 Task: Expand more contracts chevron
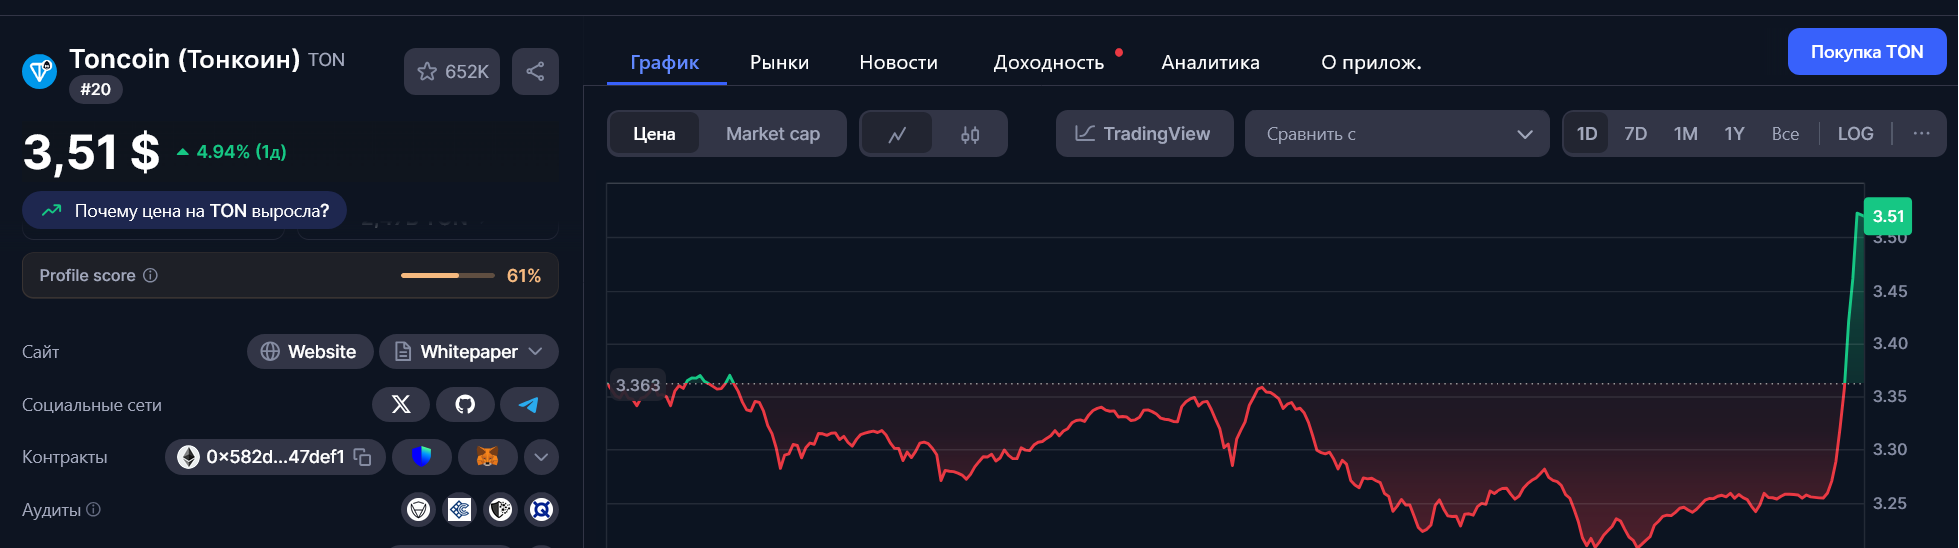click(541, 457)
